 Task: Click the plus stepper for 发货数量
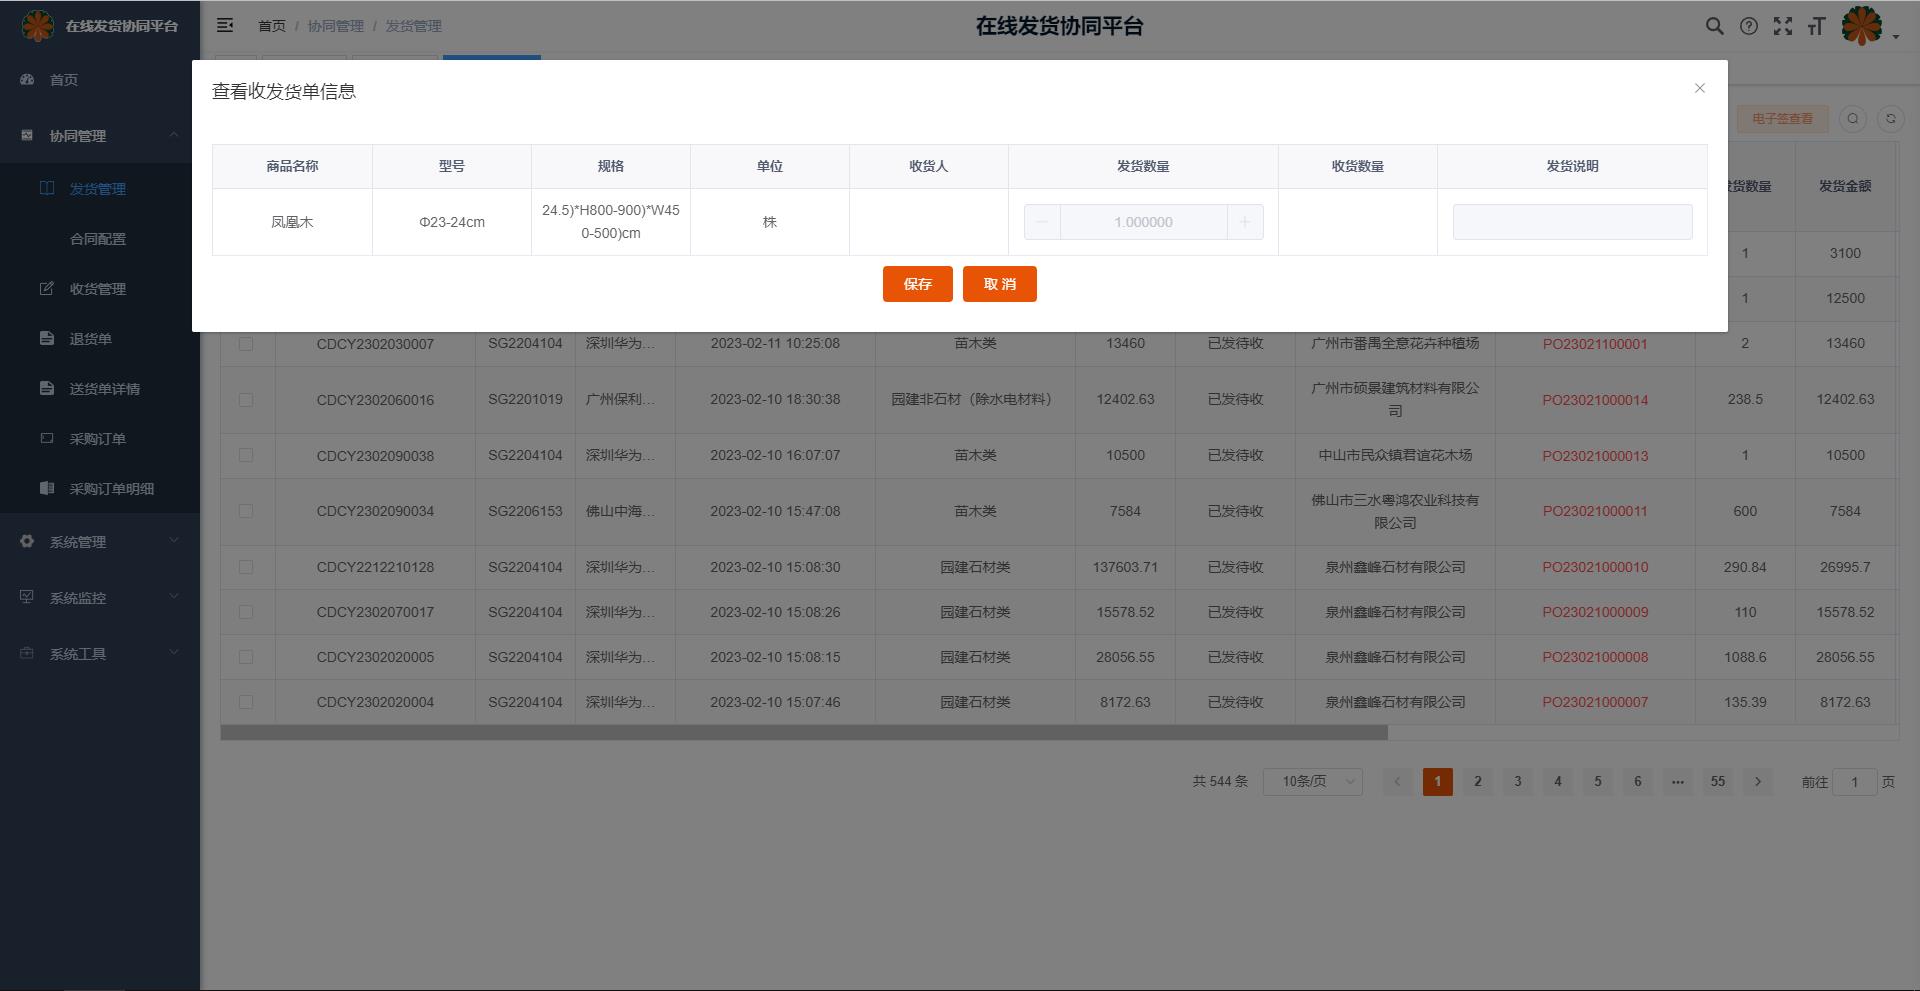point(1245,222)
